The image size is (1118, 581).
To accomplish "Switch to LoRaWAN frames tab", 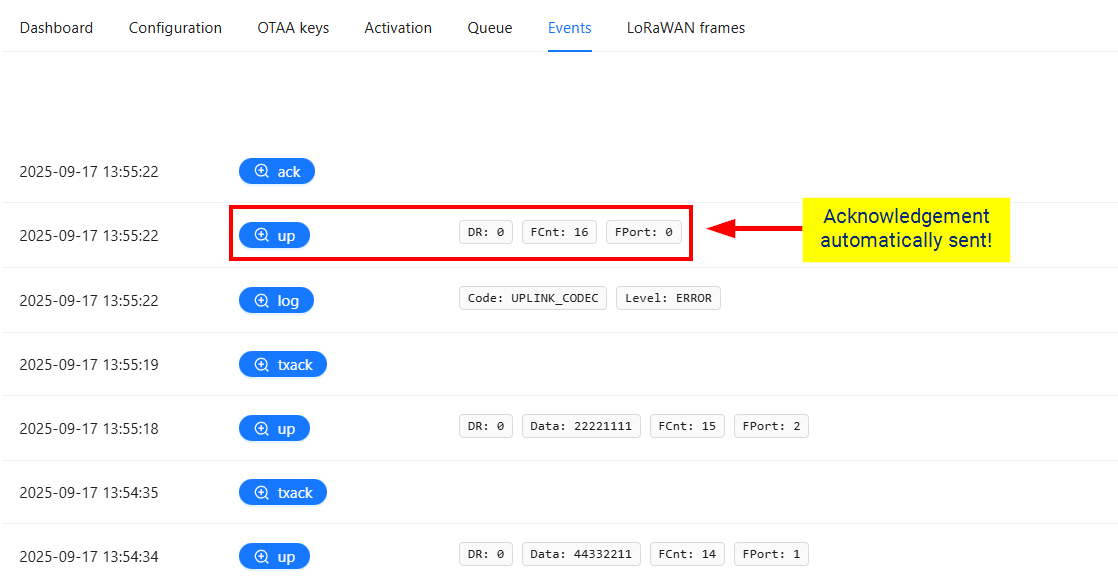I will [686, 28].
